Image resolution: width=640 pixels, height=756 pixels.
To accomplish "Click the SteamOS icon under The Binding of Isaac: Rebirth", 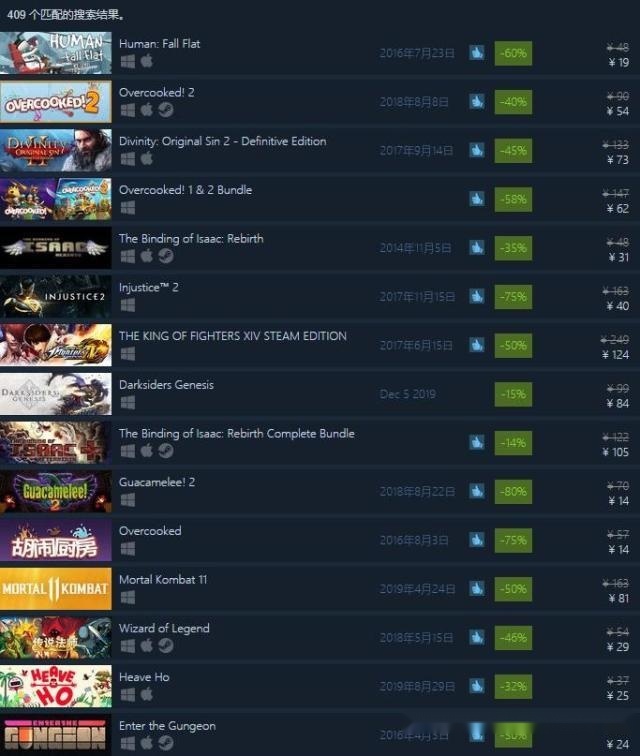I will 165,256.
